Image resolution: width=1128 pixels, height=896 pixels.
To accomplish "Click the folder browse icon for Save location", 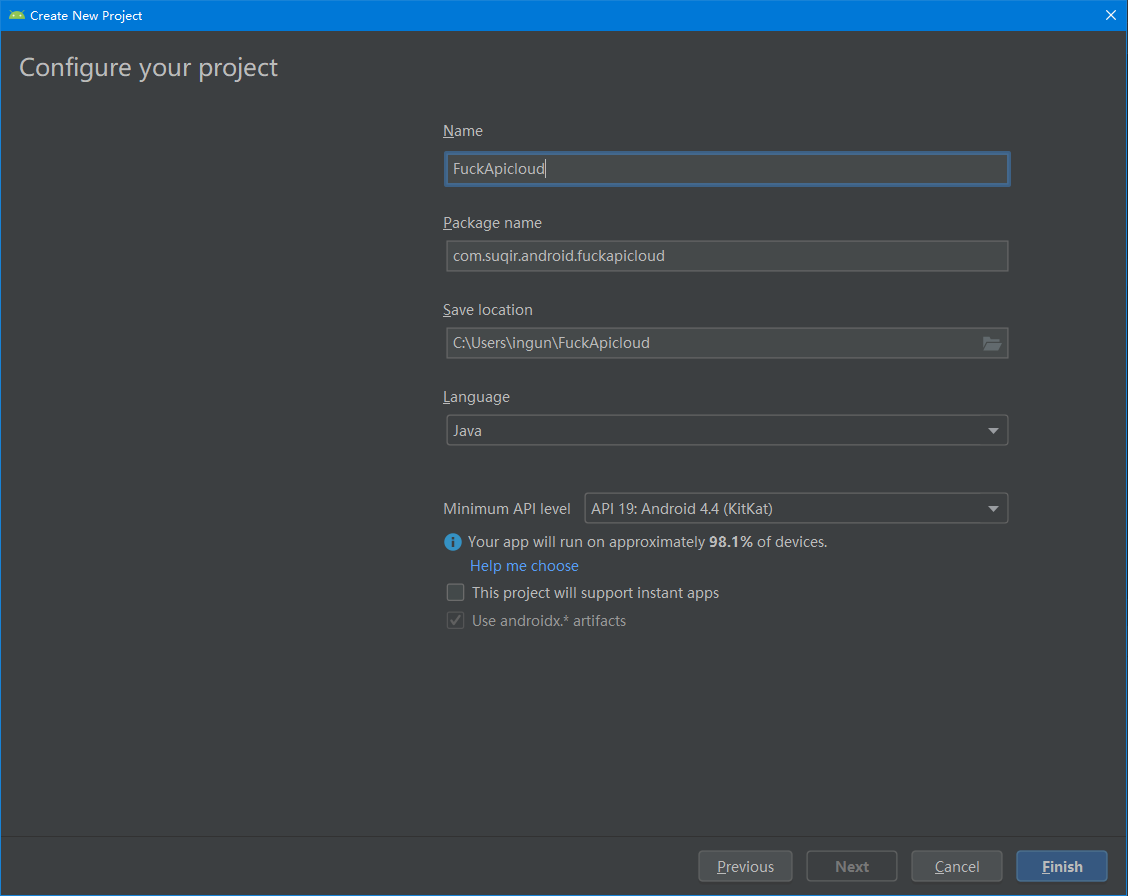I will tap(992, 343).
